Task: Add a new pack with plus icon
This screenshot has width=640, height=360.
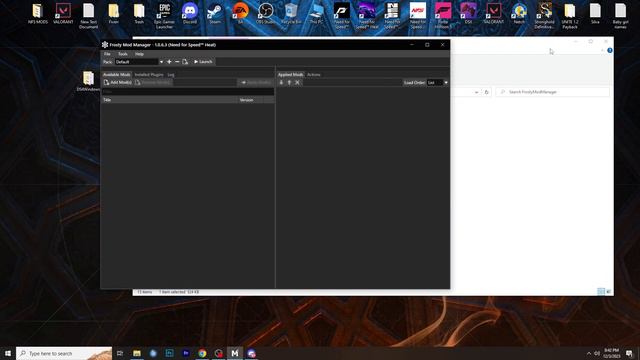Action: tap(169, 62)
